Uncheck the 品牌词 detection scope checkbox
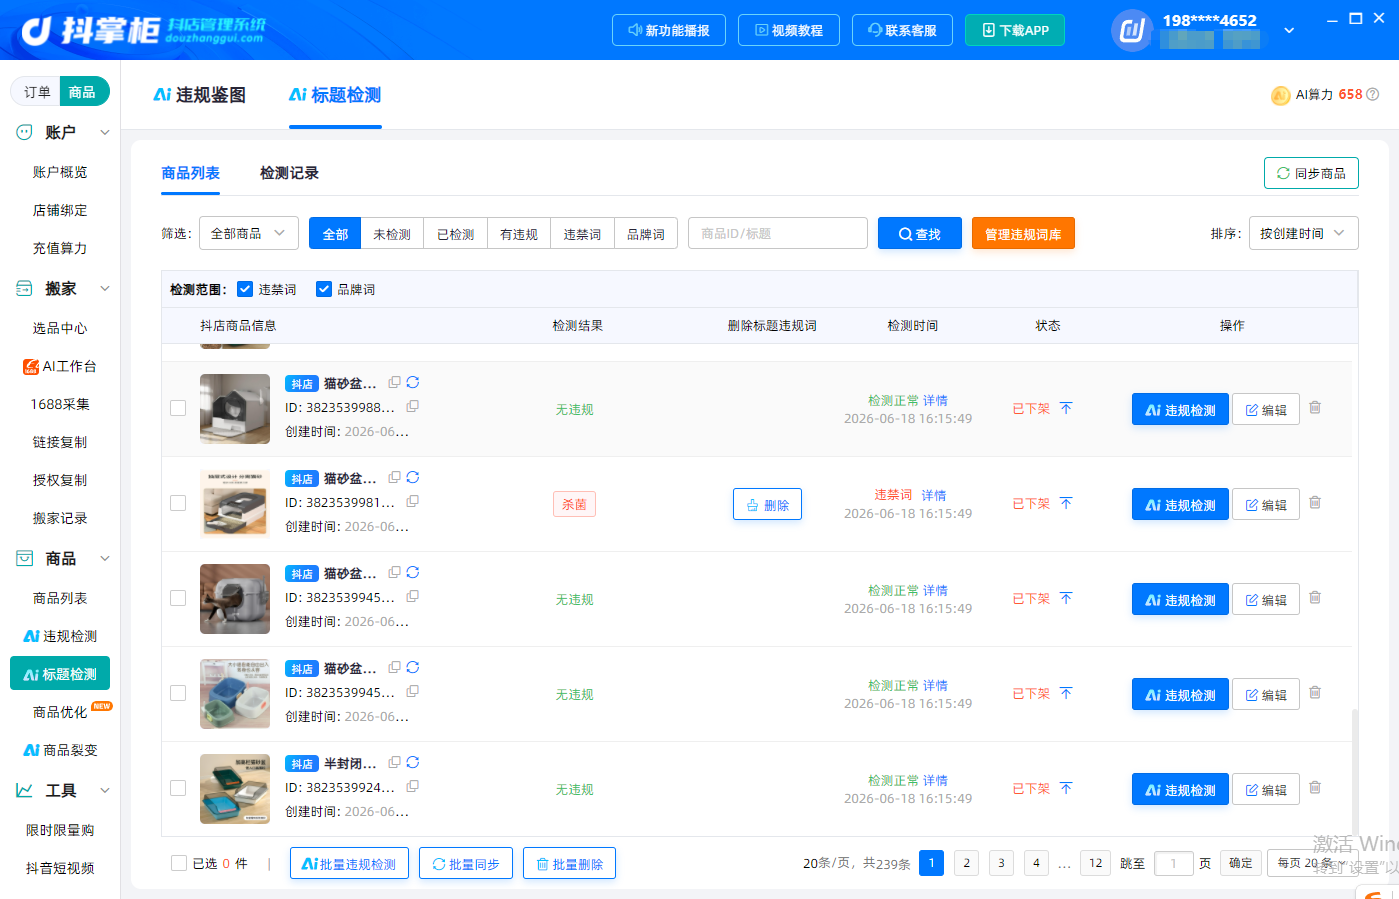This screenshot has width=1399, height=899. tap(324, 289)
